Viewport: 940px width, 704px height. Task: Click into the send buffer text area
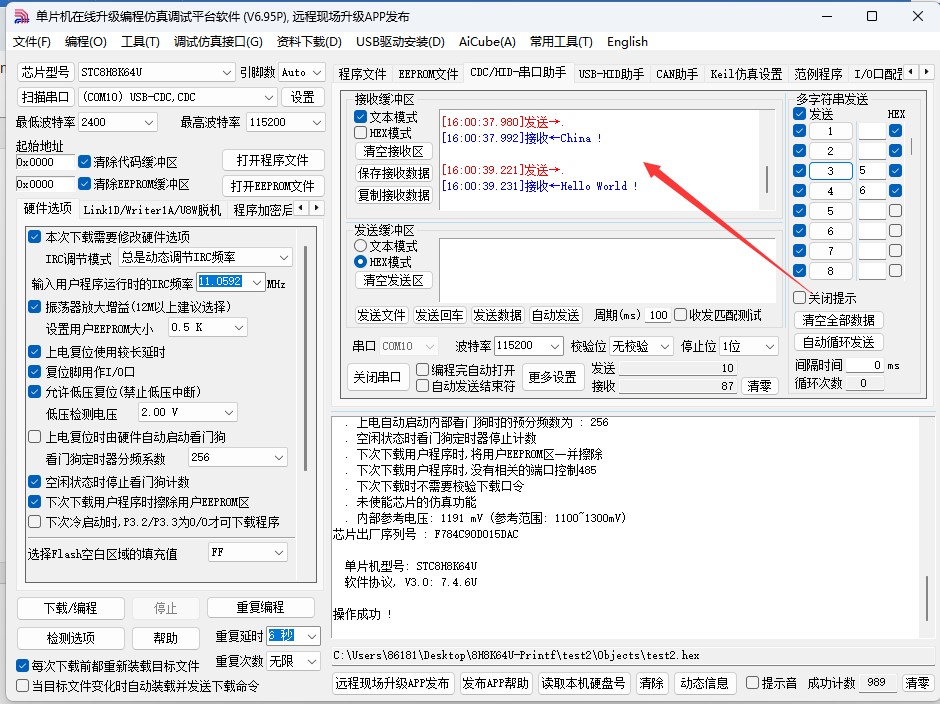[x=607, y=270]
